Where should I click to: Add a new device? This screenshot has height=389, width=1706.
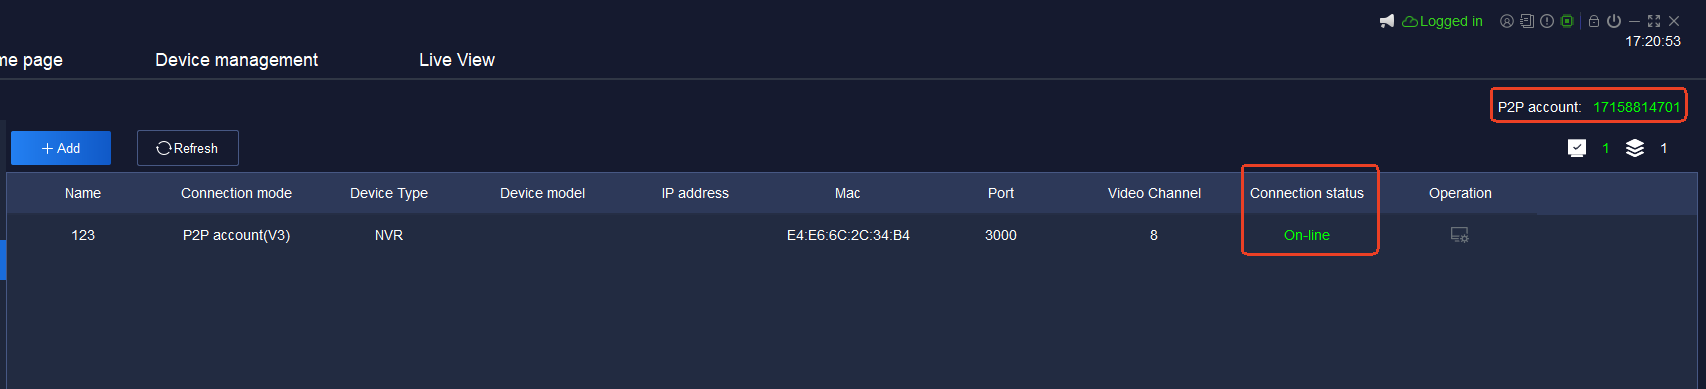click(x=61, y=148)
